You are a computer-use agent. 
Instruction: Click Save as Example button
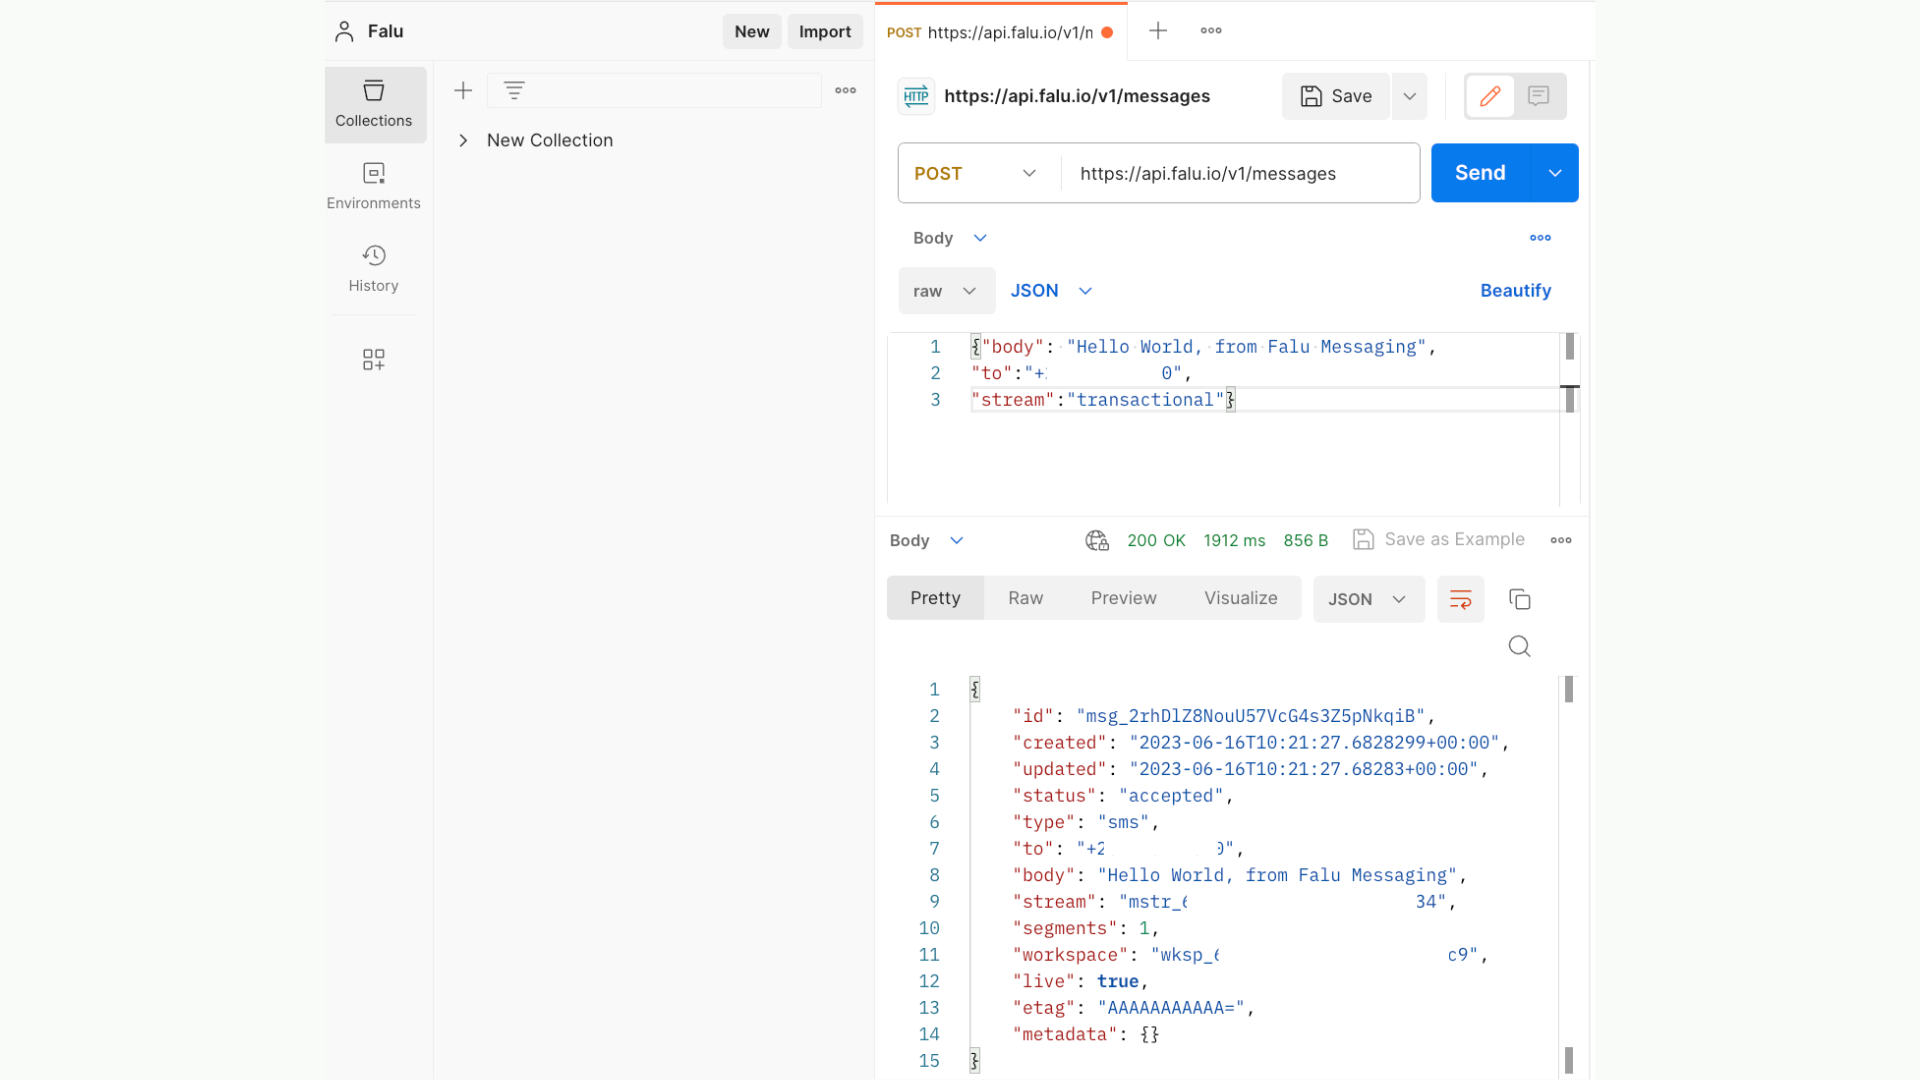(x=1436, y=538)
